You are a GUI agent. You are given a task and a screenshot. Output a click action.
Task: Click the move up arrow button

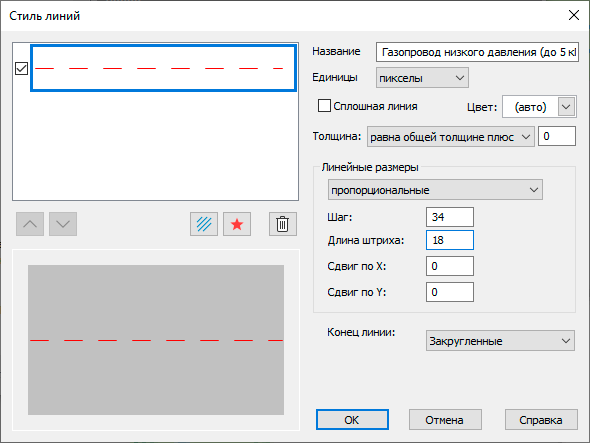30,224
